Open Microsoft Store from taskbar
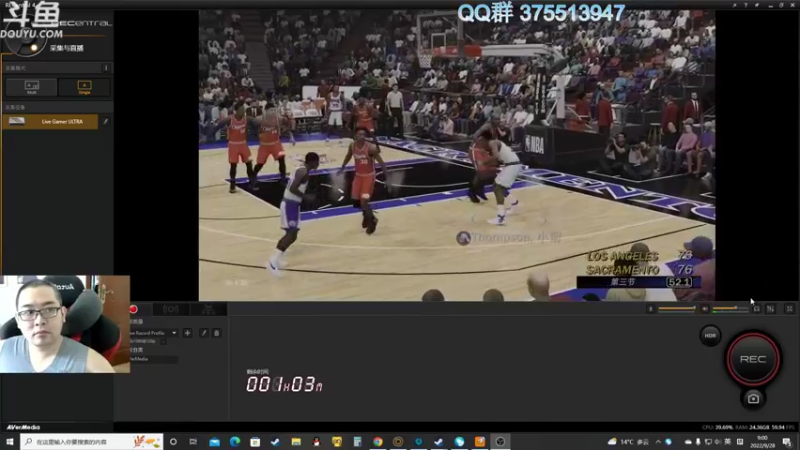This screenshot has height=450, width=800. click(255, 441)
